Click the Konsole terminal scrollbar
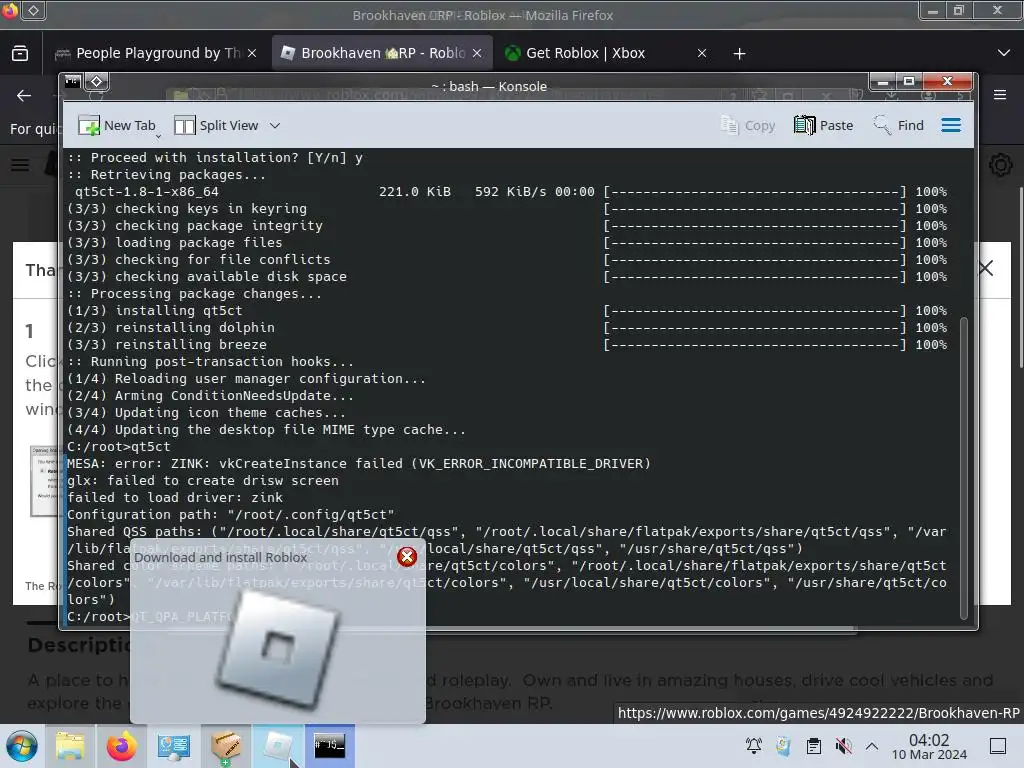1024x768 pixels. pyautogui.click(x=964, y=468)
